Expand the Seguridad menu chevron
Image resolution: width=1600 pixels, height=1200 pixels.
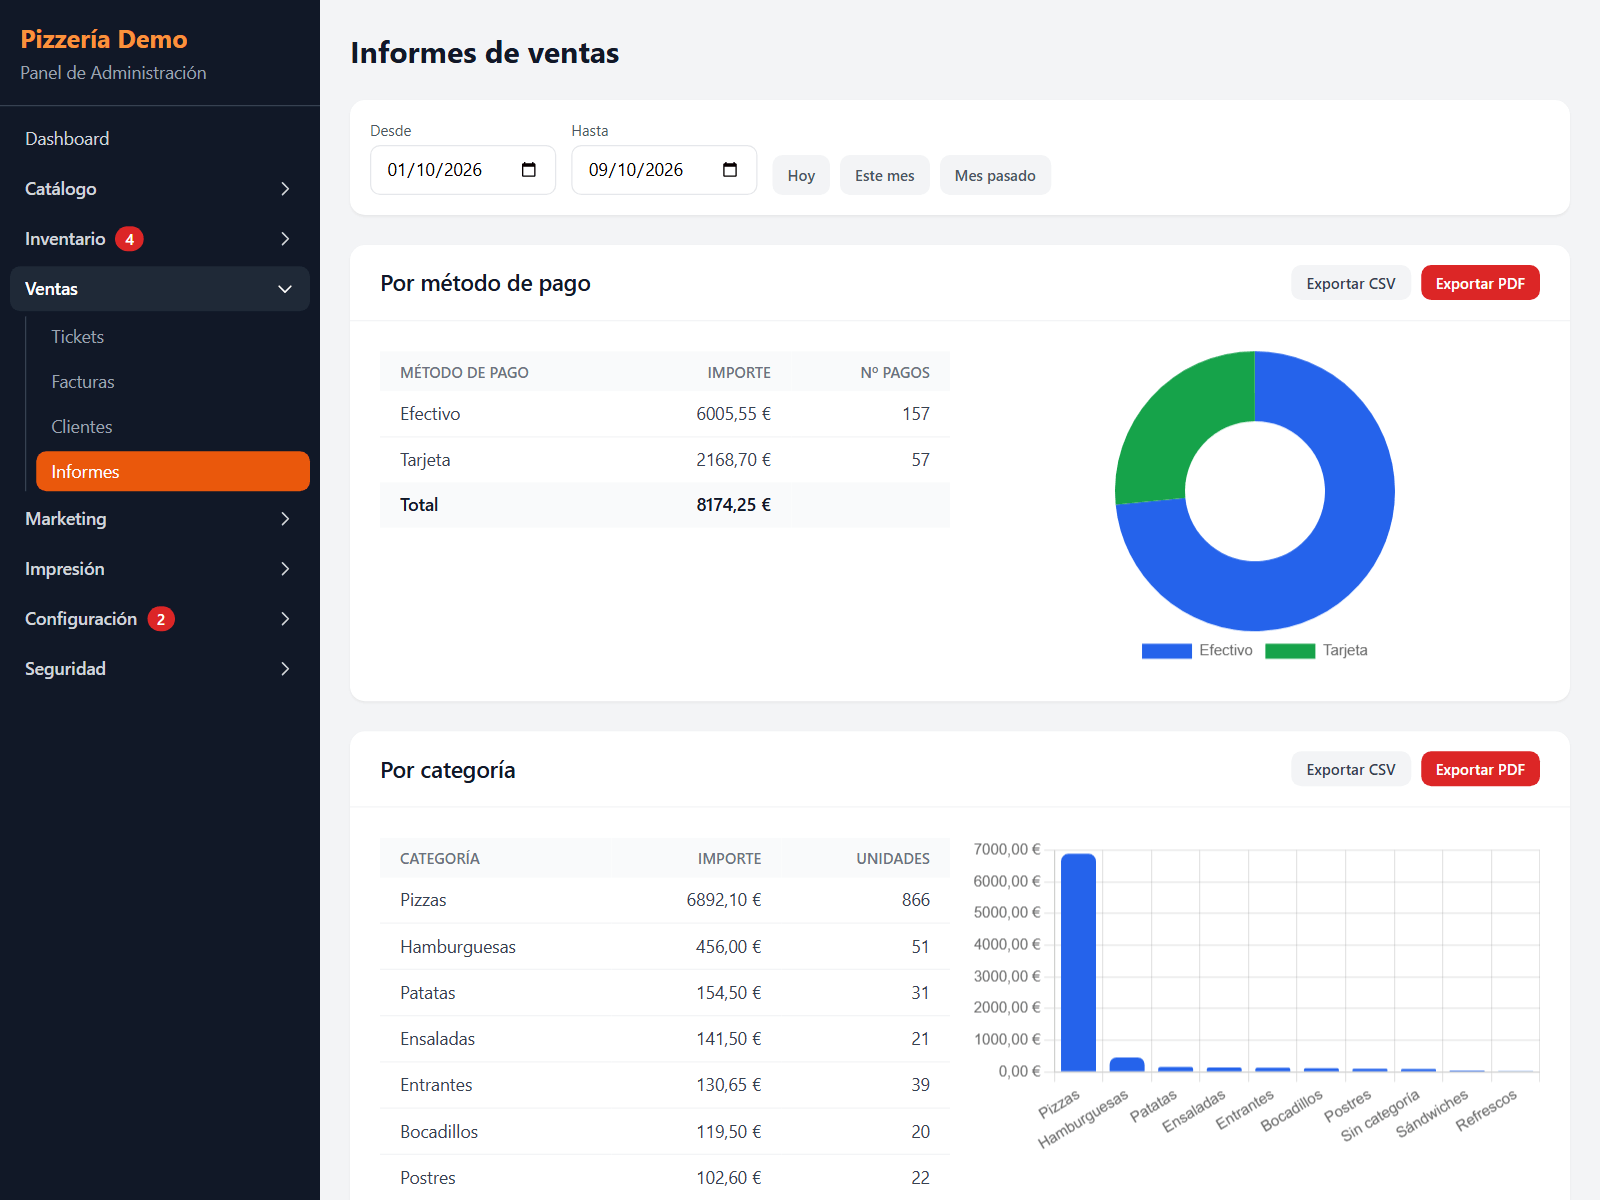point(285,669)
